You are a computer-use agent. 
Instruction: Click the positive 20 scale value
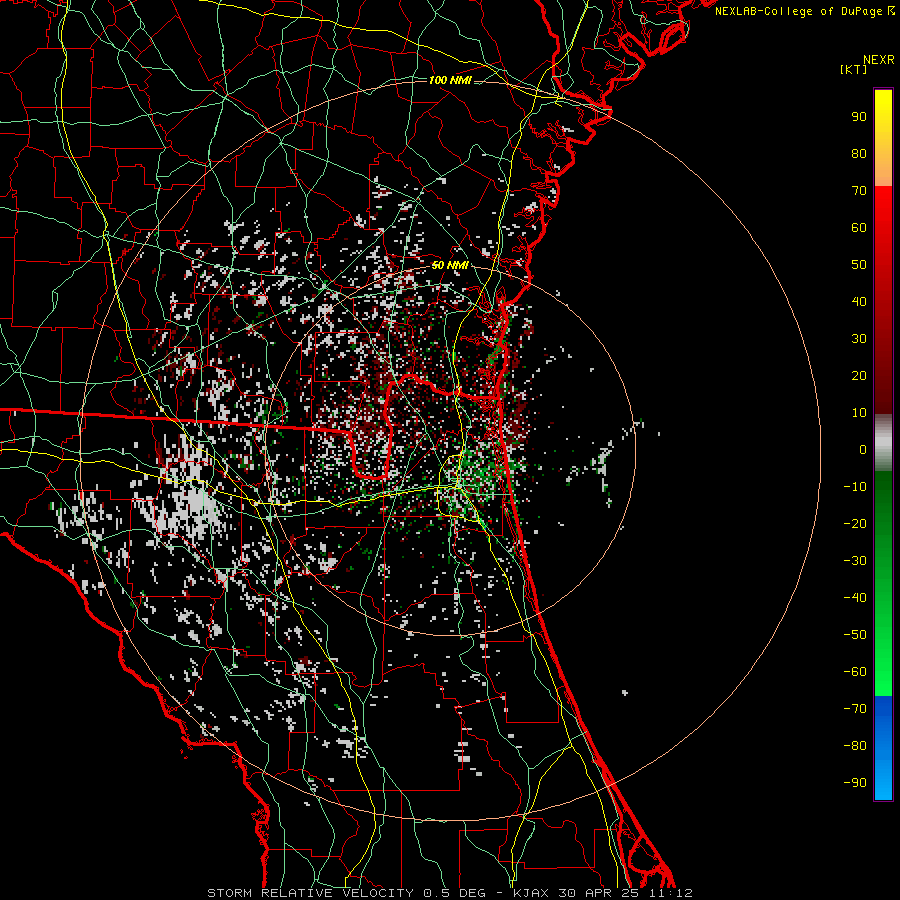point(859,375)
